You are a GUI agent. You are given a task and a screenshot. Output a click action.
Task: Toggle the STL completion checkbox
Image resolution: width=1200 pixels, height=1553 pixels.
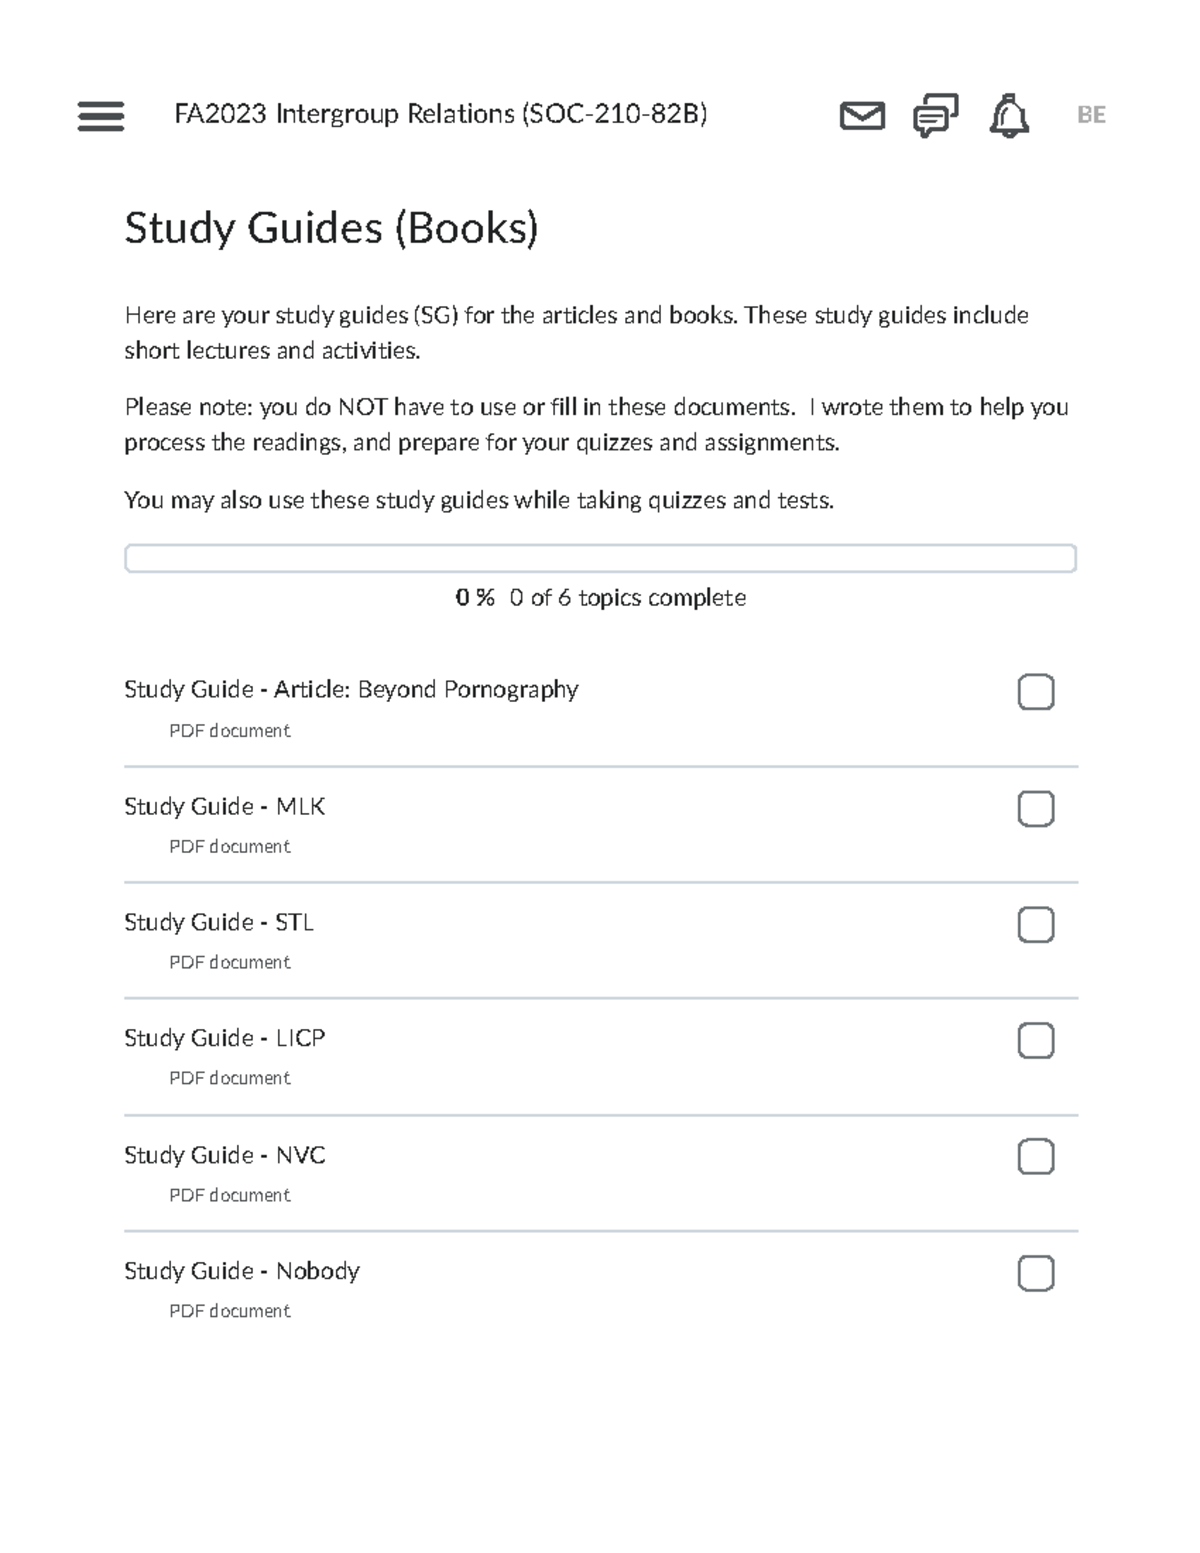1035,925
